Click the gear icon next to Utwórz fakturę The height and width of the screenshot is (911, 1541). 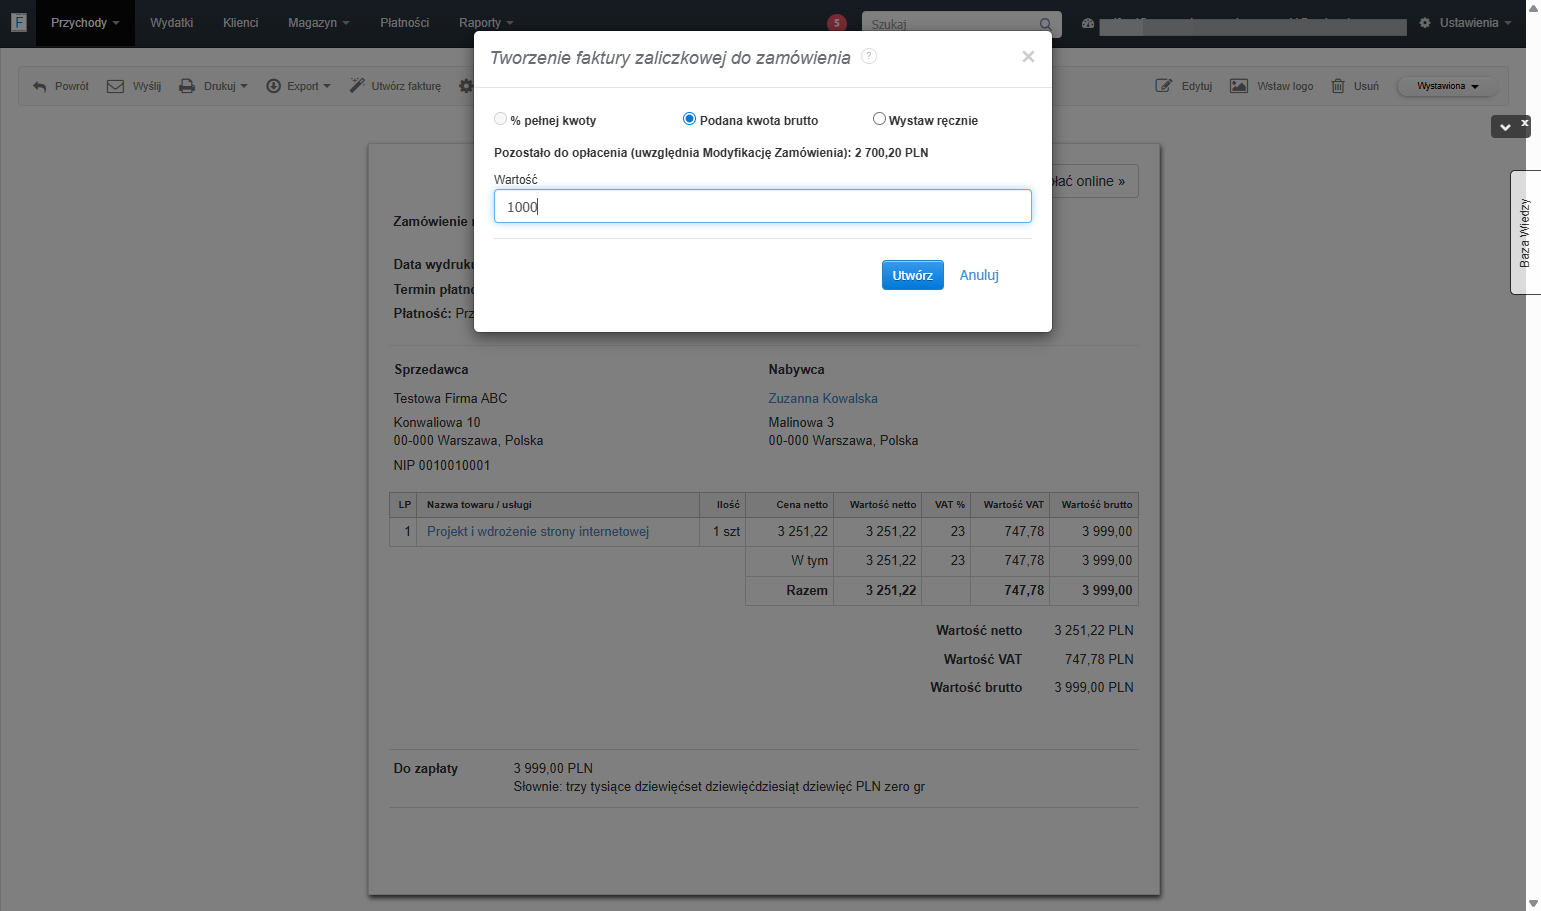click(466, 86)
